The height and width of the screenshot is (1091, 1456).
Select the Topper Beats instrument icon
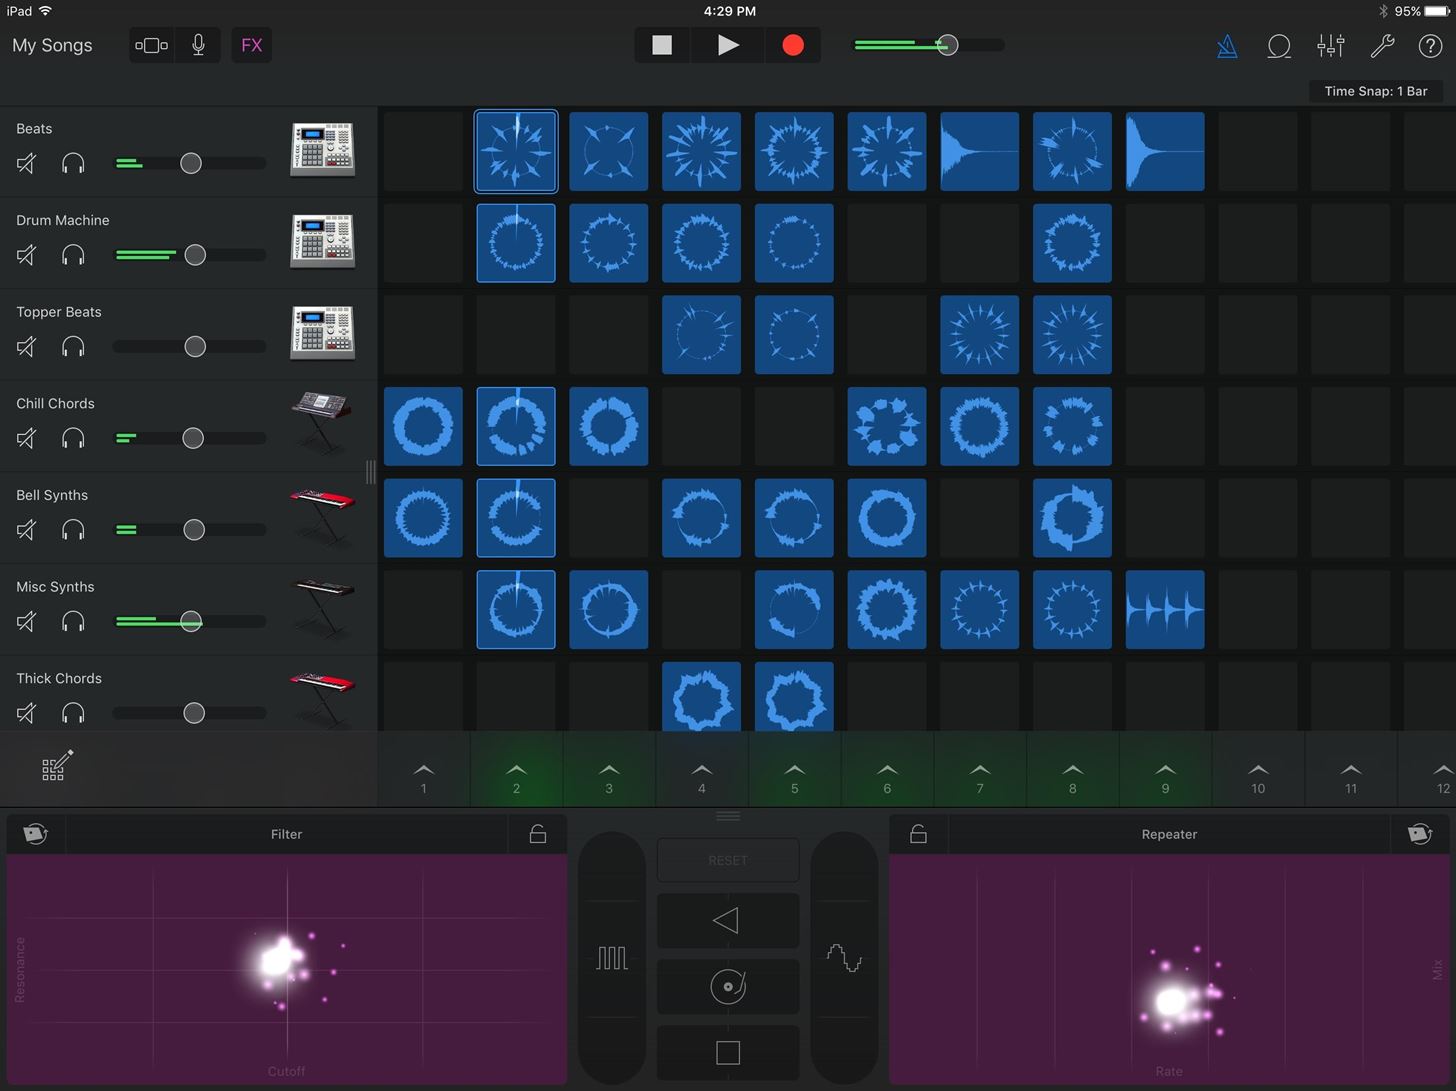[x=322, y=333]
